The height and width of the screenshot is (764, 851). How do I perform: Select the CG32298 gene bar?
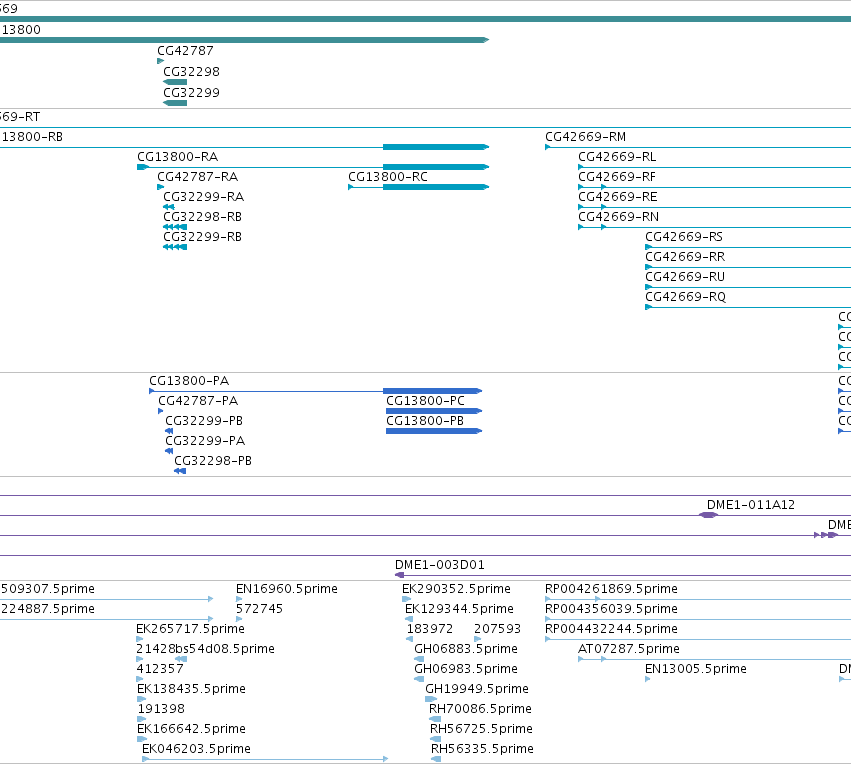175,82
